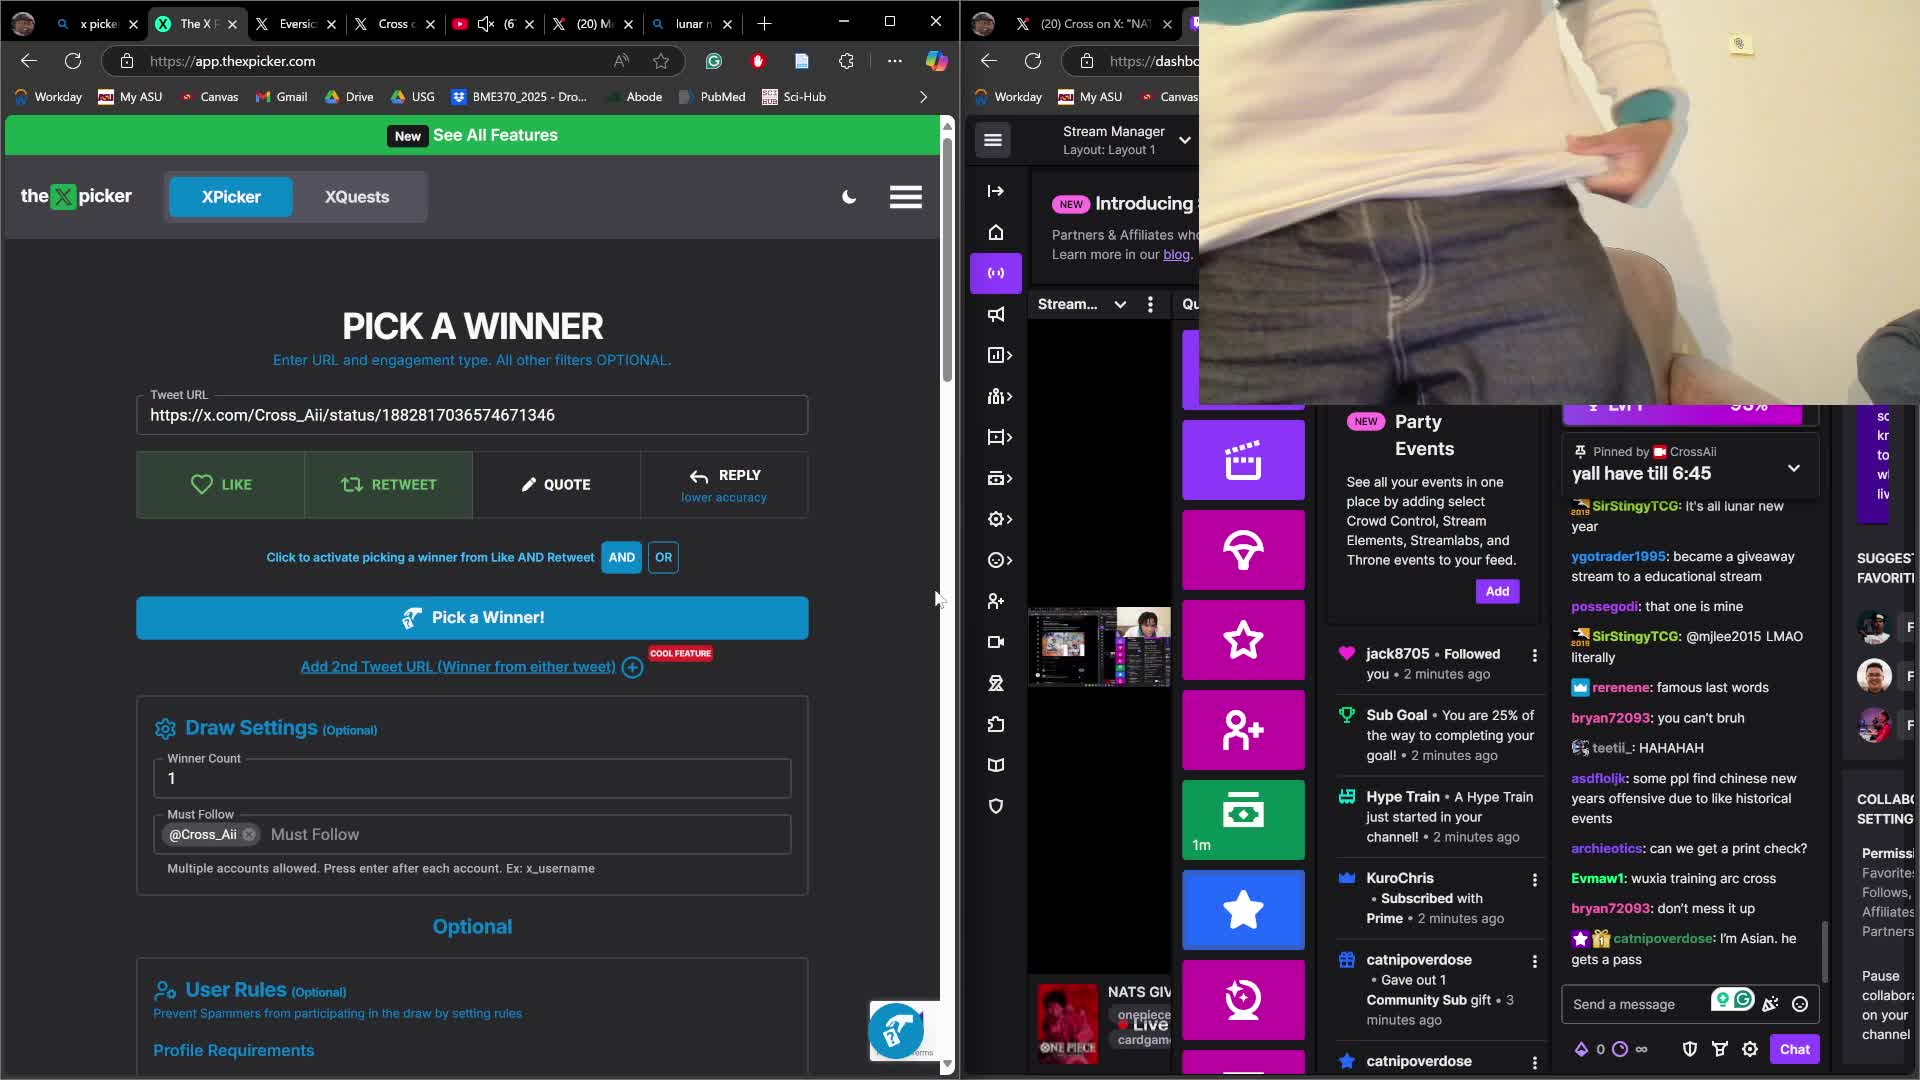1920x1080 pixels.
Task: Go to Twitch dashboard Home icon
Action: coord(995,232)
